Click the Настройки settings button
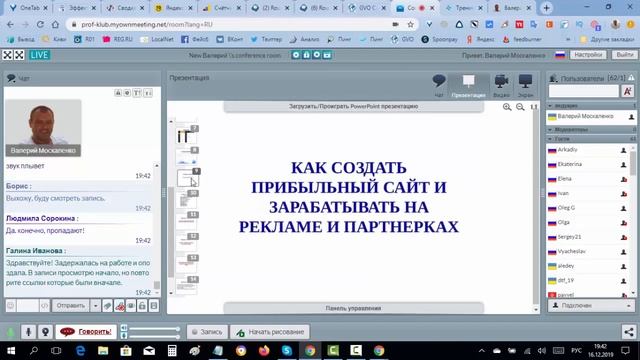 (588, 55)
